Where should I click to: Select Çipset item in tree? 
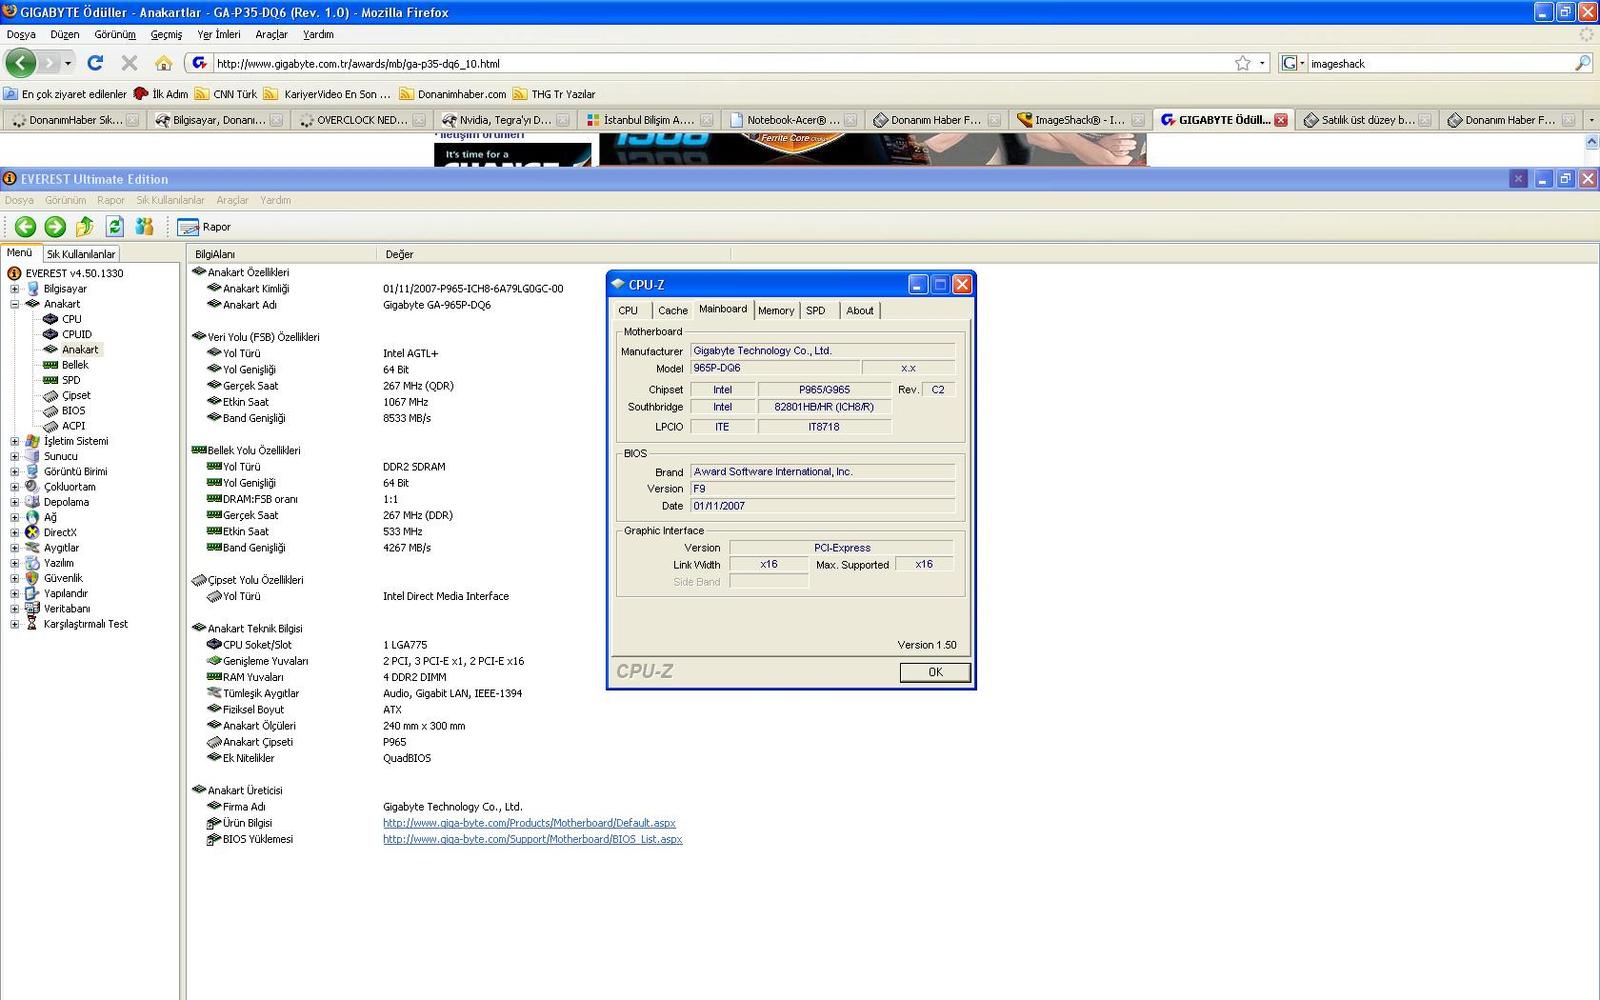[x=76, y=395]
